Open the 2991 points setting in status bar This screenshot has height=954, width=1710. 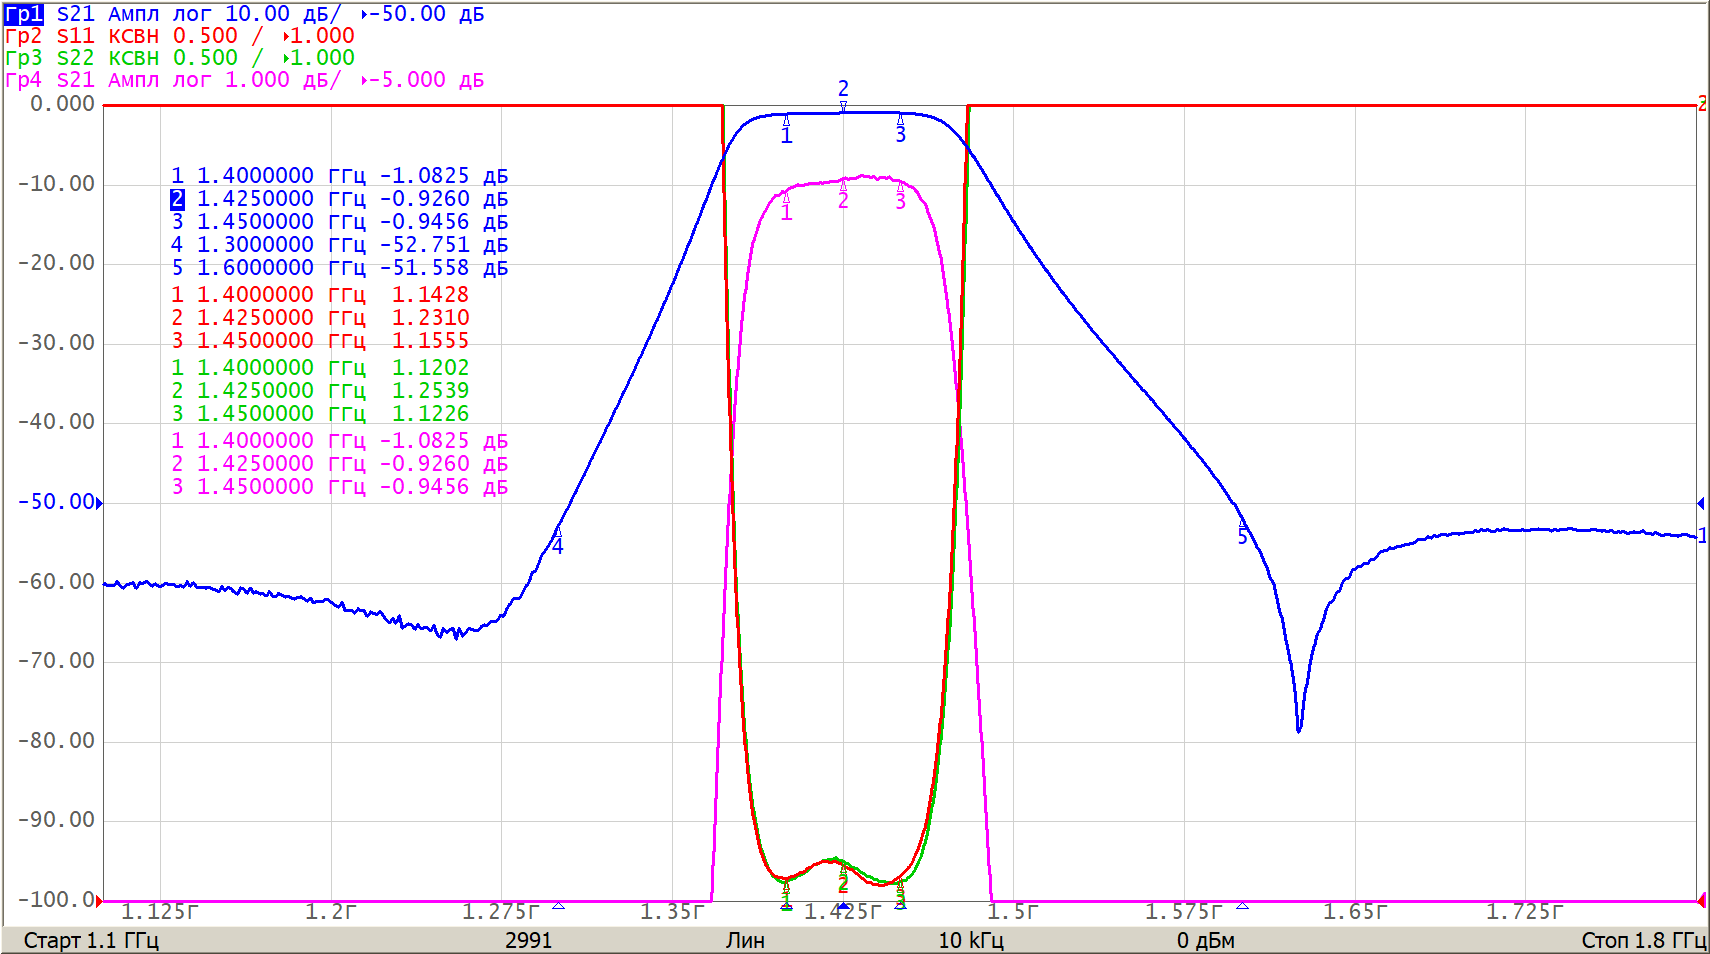point(528,940)
